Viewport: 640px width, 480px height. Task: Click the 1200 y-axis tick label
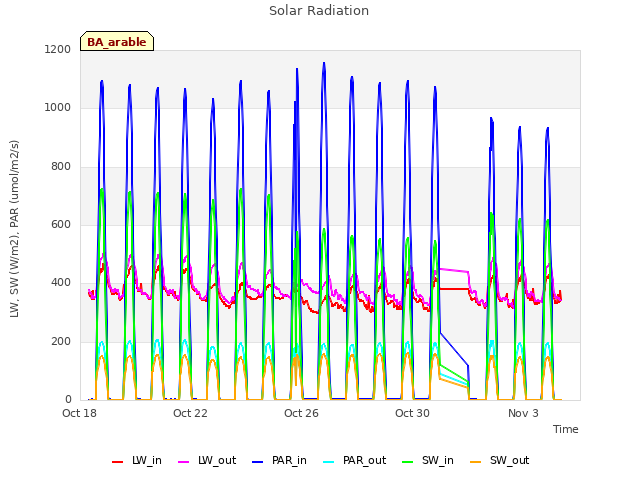(58, 49)
